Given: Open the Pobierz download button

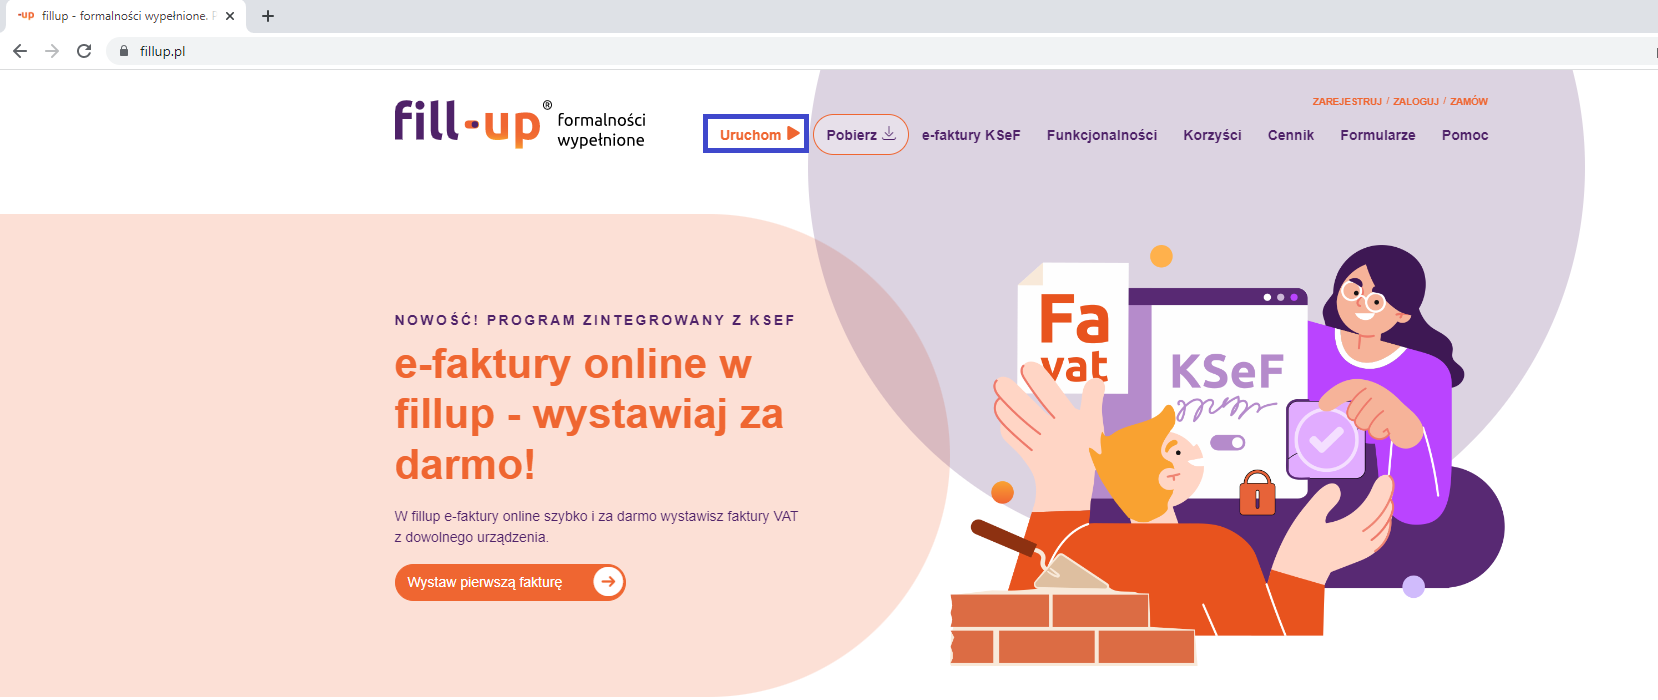Looking at the screenshot, I should click(861, 135).
